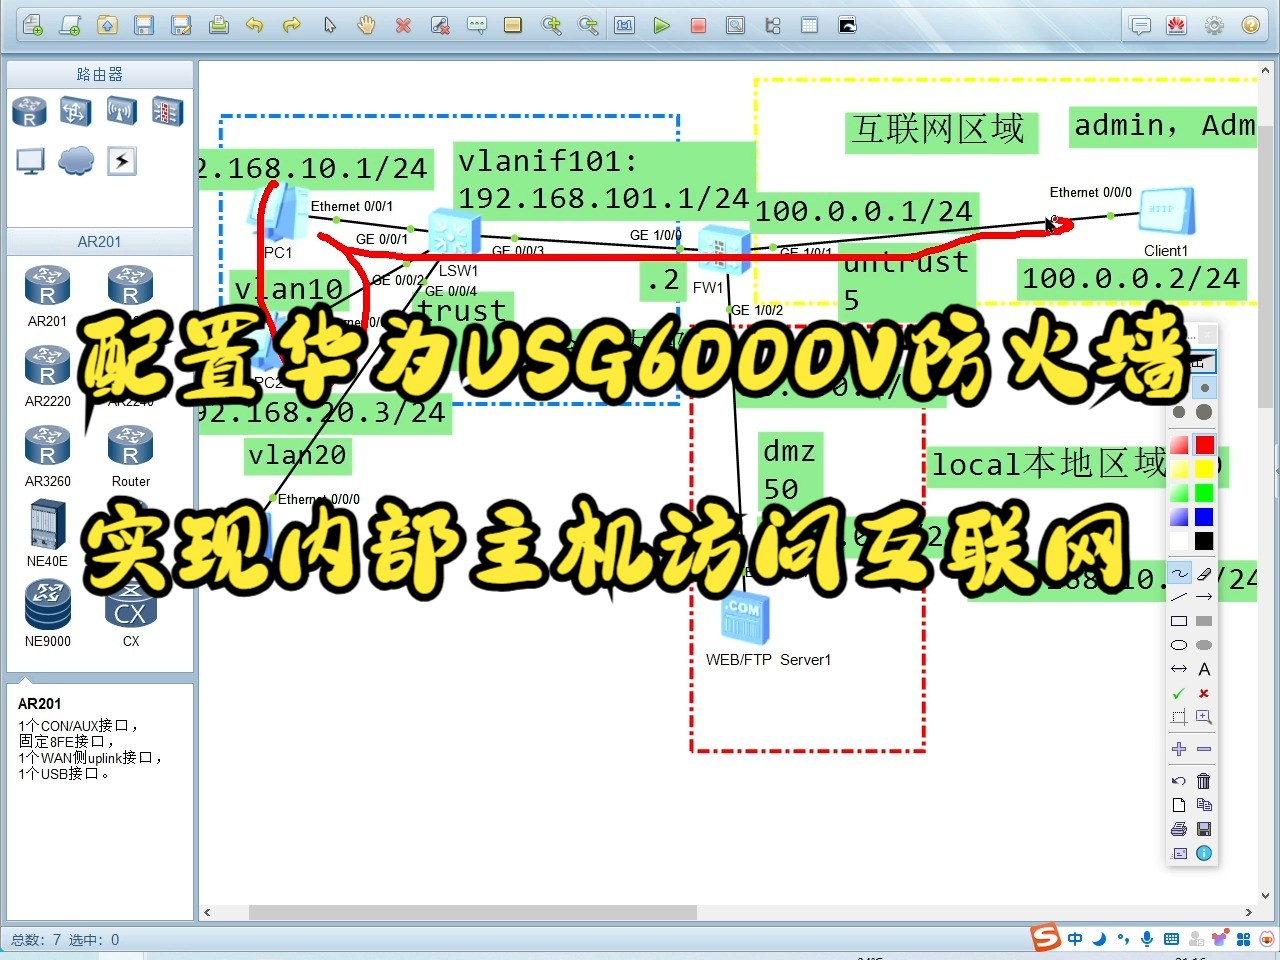Start all devices with the green play icon

(x=662, y=25)
